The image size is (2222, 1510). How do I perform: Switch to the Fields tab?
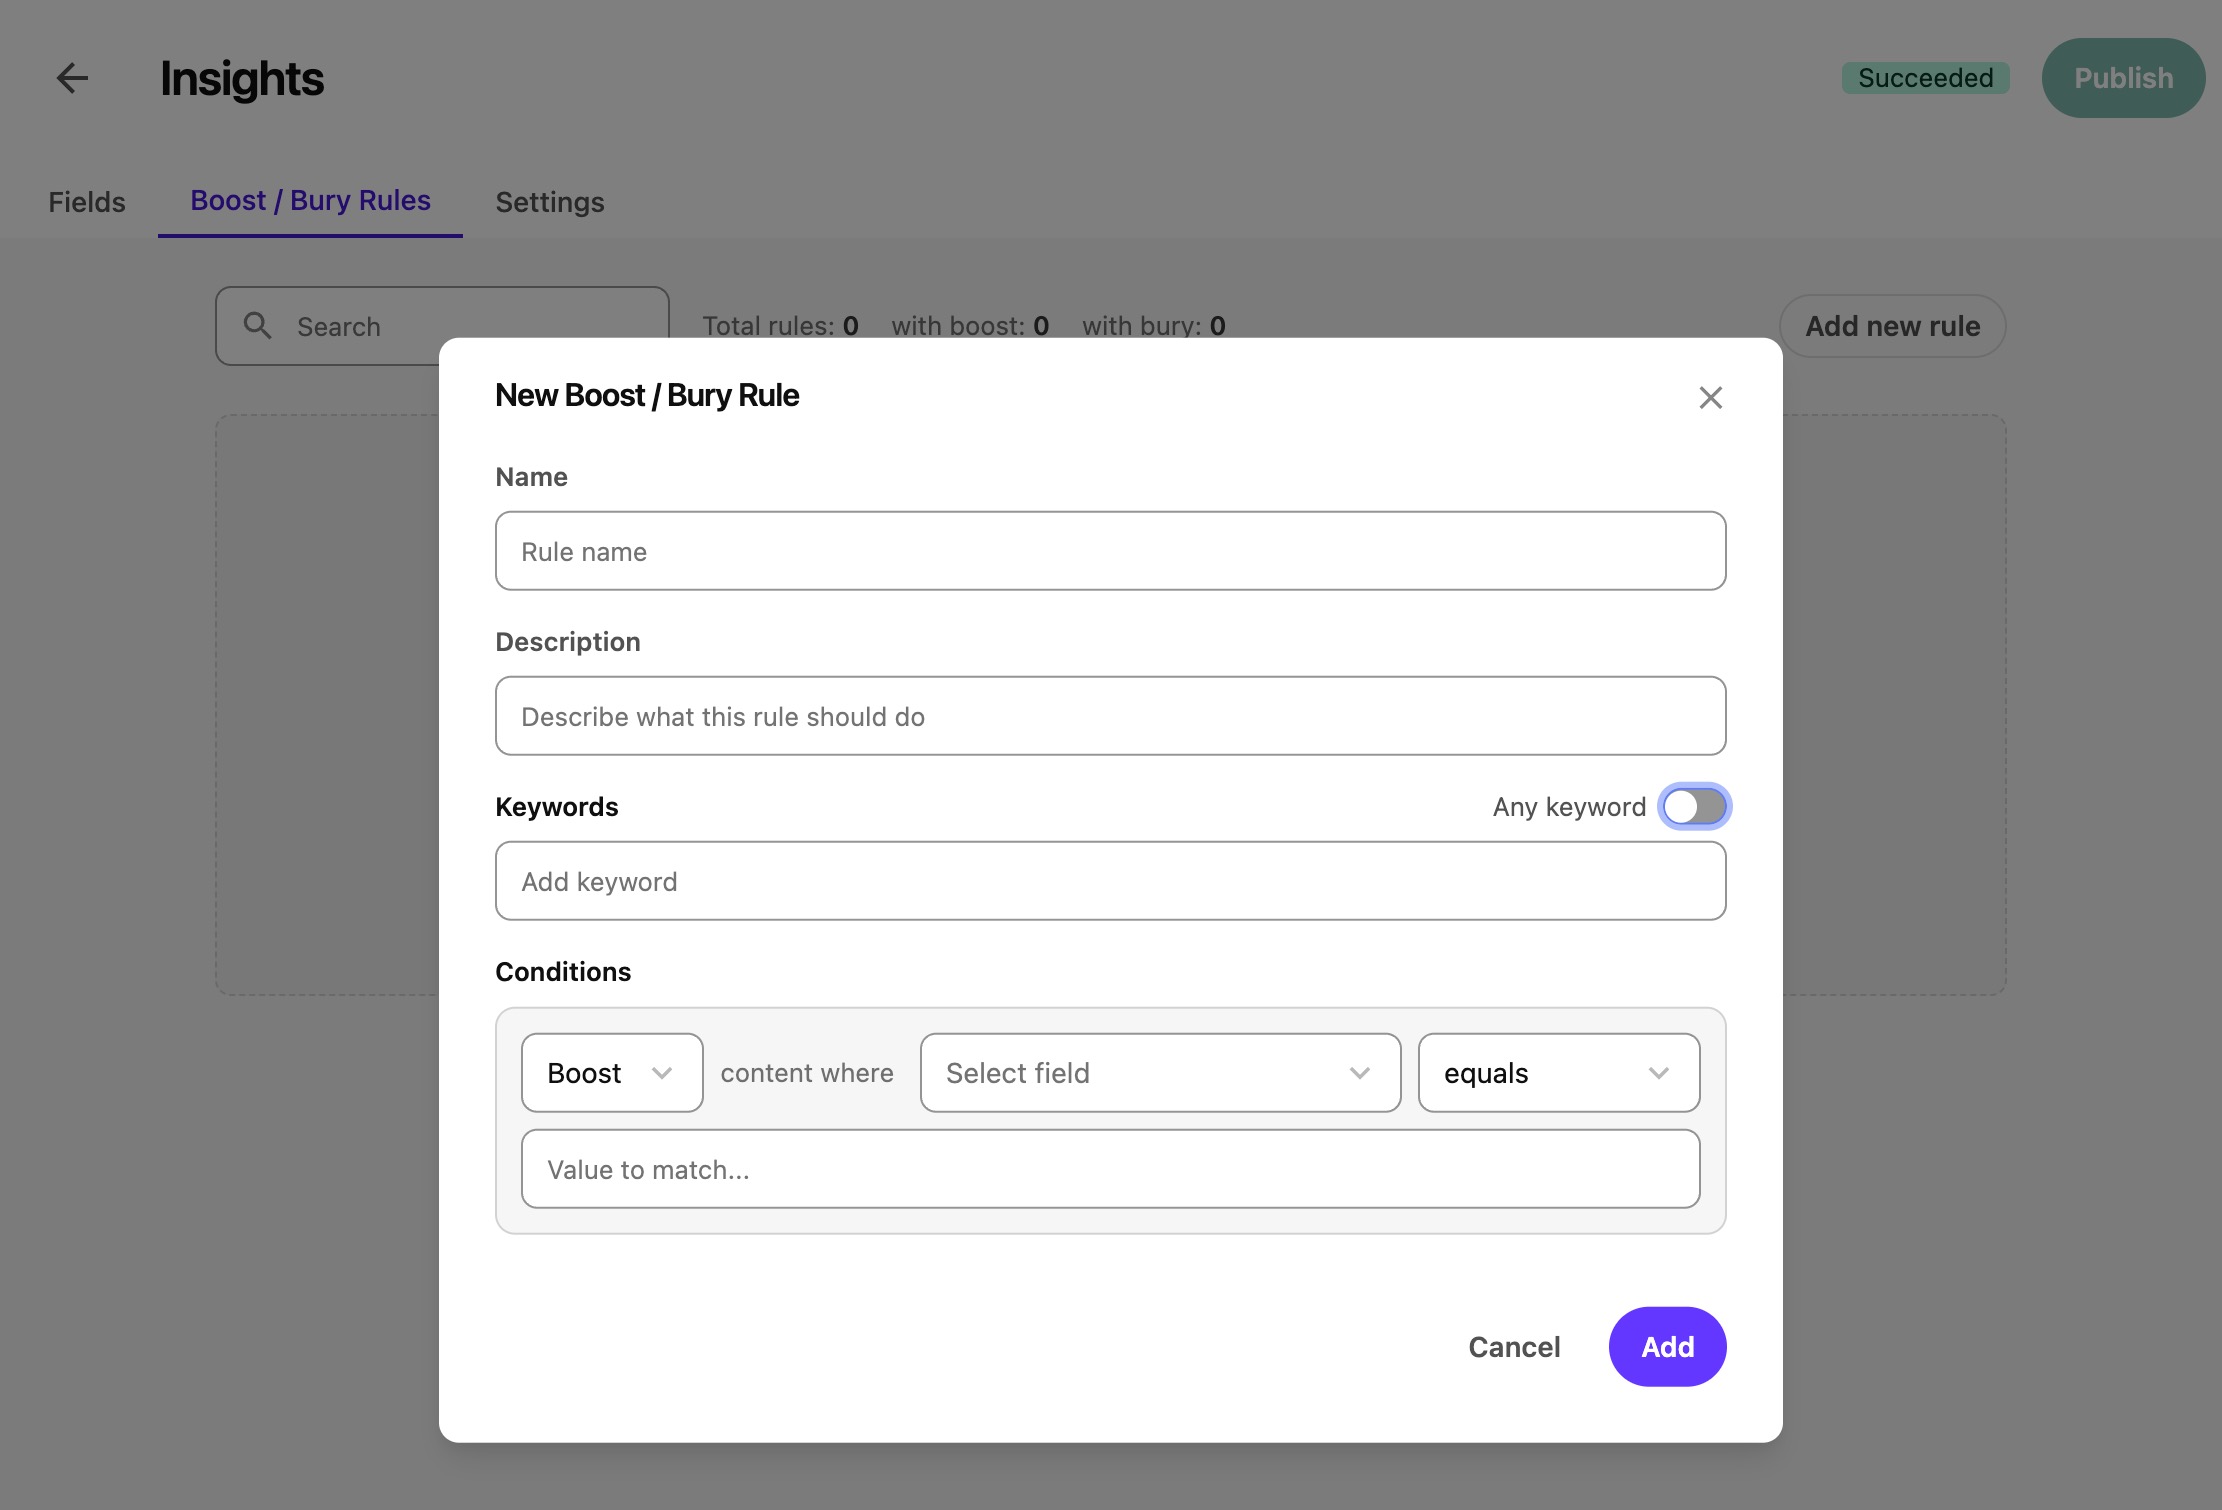(86, 201)
